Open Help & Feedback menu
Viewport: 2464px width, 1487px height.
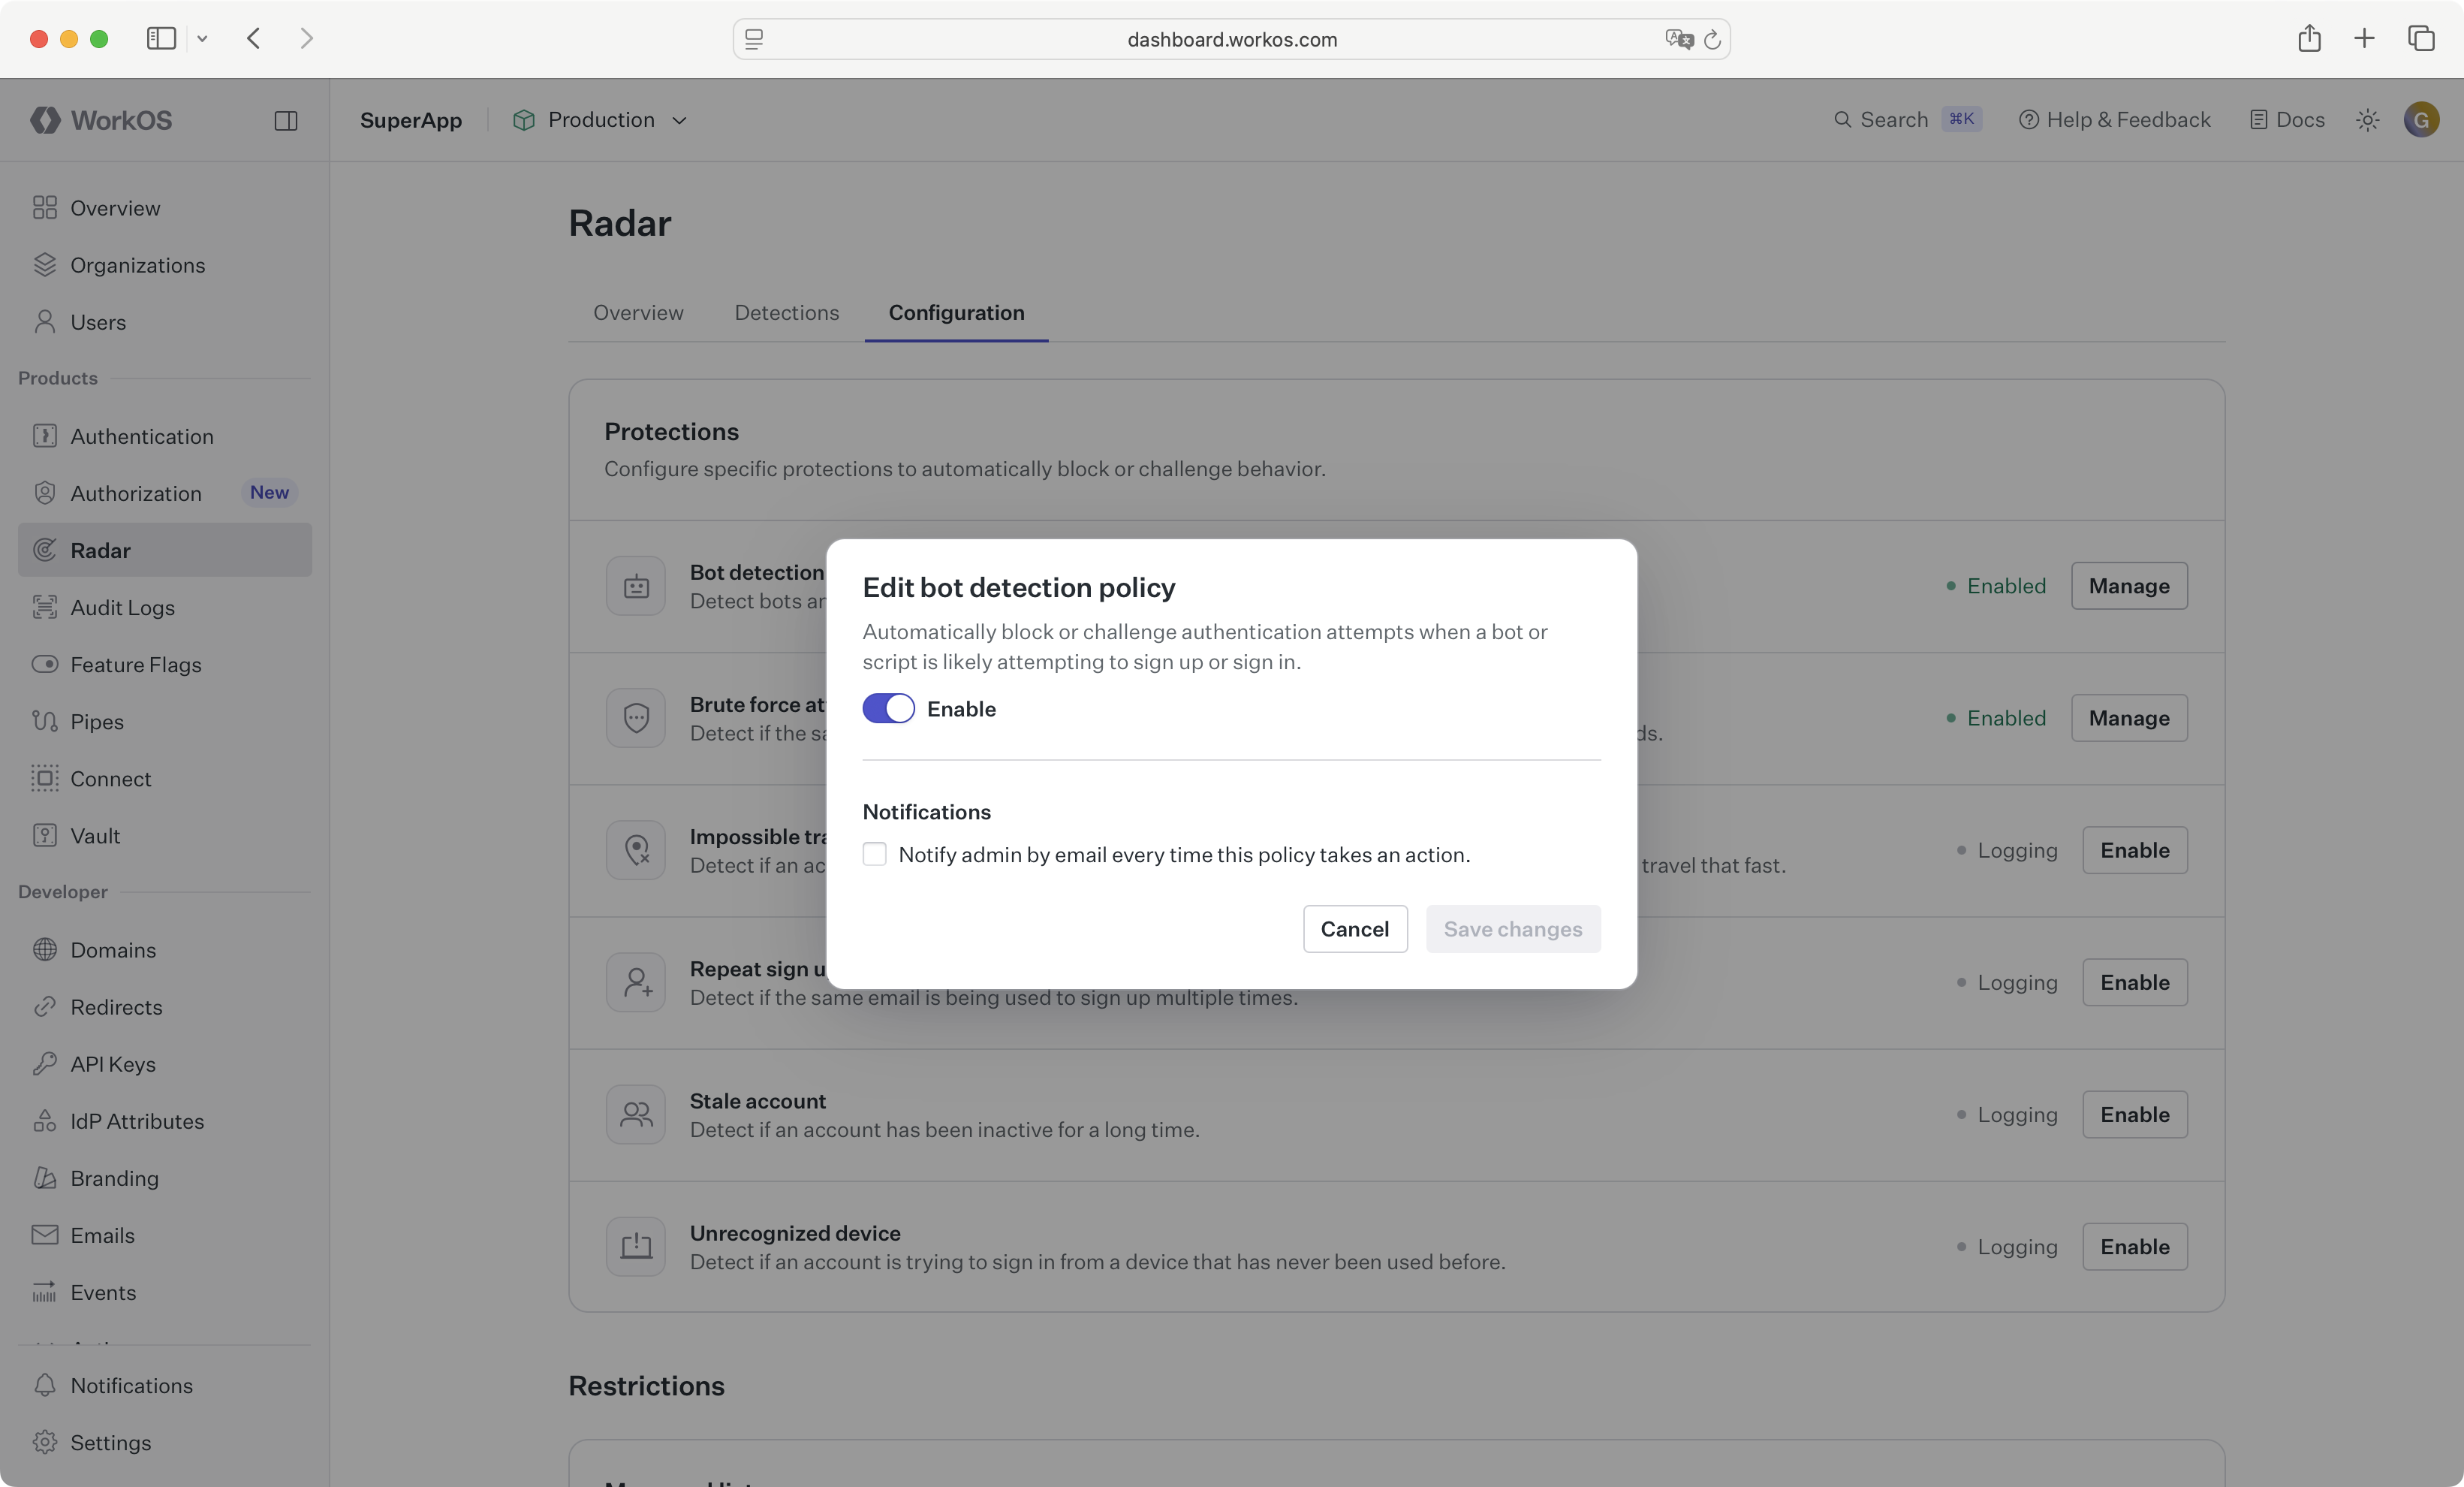tap(2115, 120)
